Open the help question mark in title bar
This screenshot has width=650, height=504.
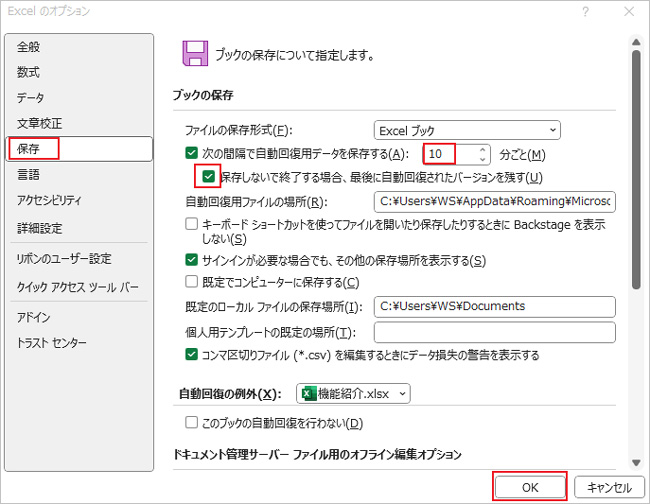pyautogui.click(x=585, y=12)
